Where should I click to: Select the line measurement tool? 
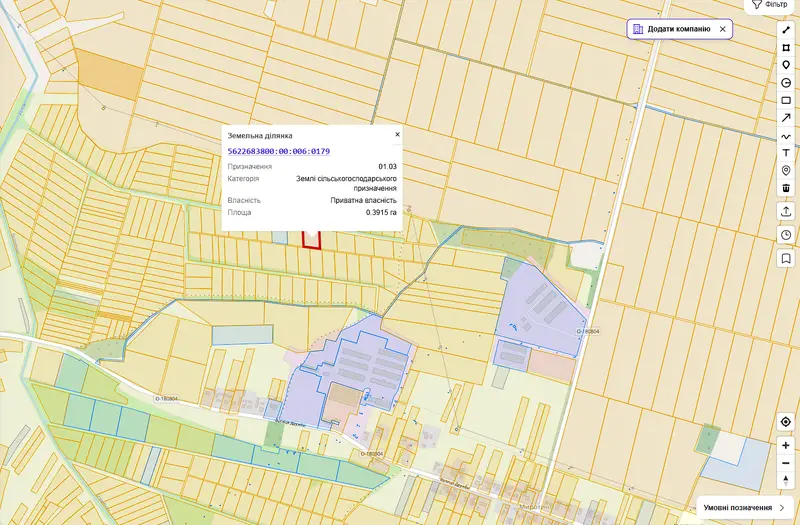point(786,30)
